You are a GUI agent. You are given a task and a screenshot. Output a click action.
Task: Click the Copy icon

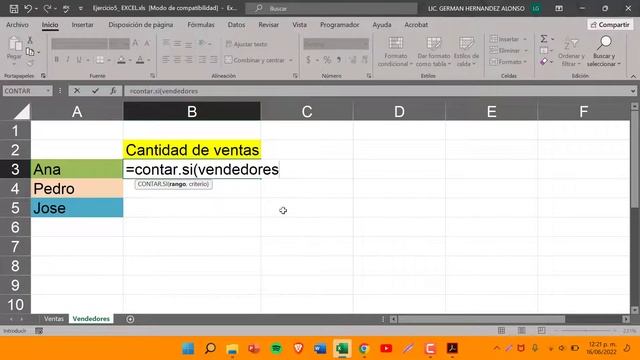pos(30,51)
